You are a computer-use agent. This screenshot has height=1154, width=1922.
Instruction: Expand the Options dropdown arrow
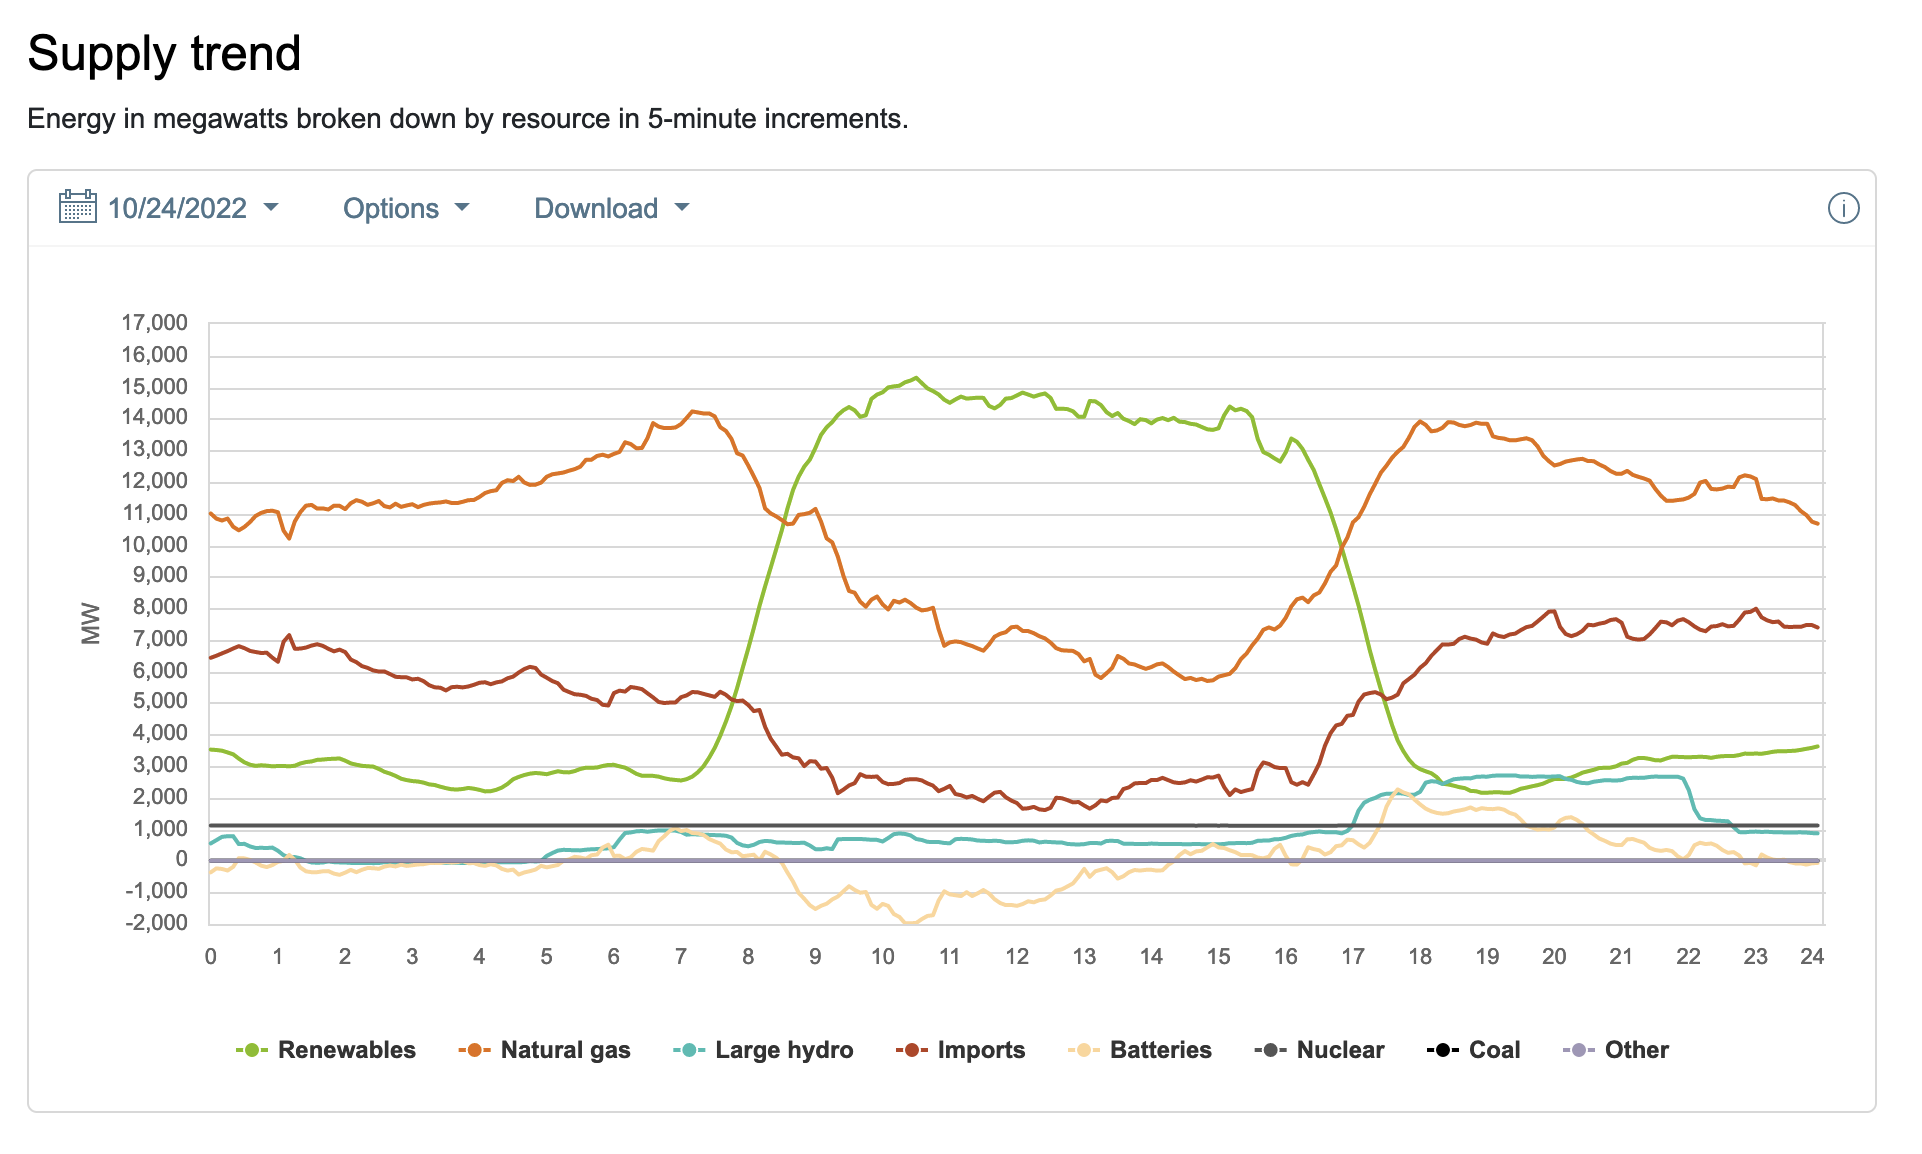pos(462,207)
